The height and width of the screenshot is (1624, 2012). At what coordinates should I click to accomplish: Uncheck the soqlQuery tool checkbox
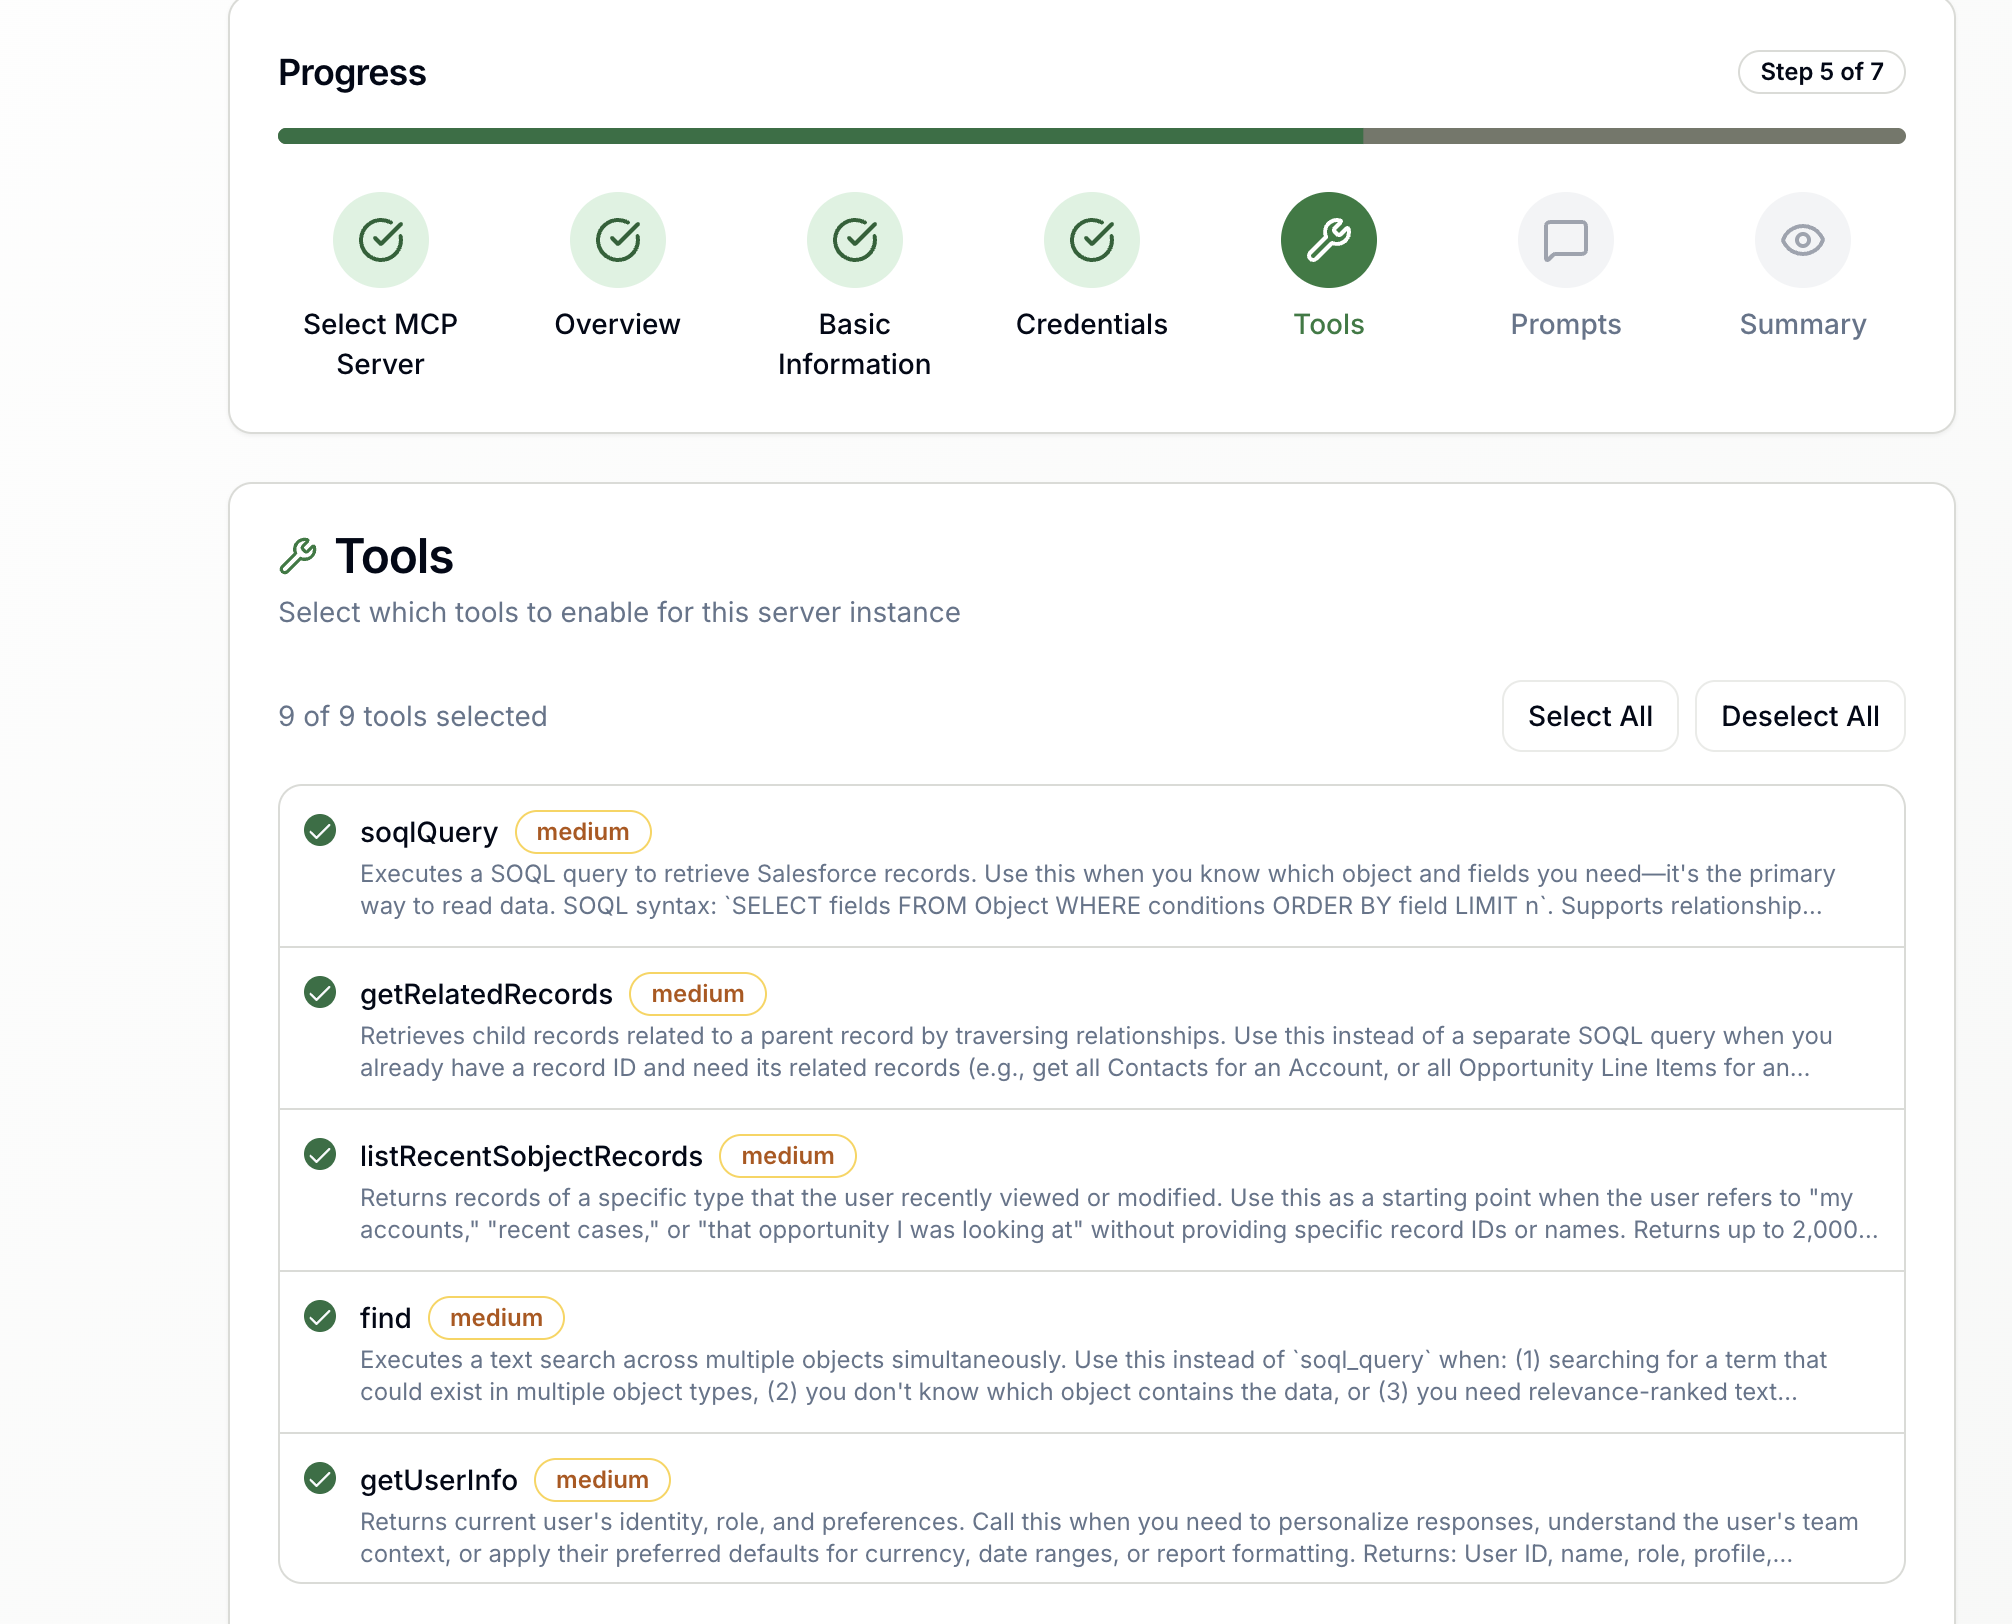[320, 830]
